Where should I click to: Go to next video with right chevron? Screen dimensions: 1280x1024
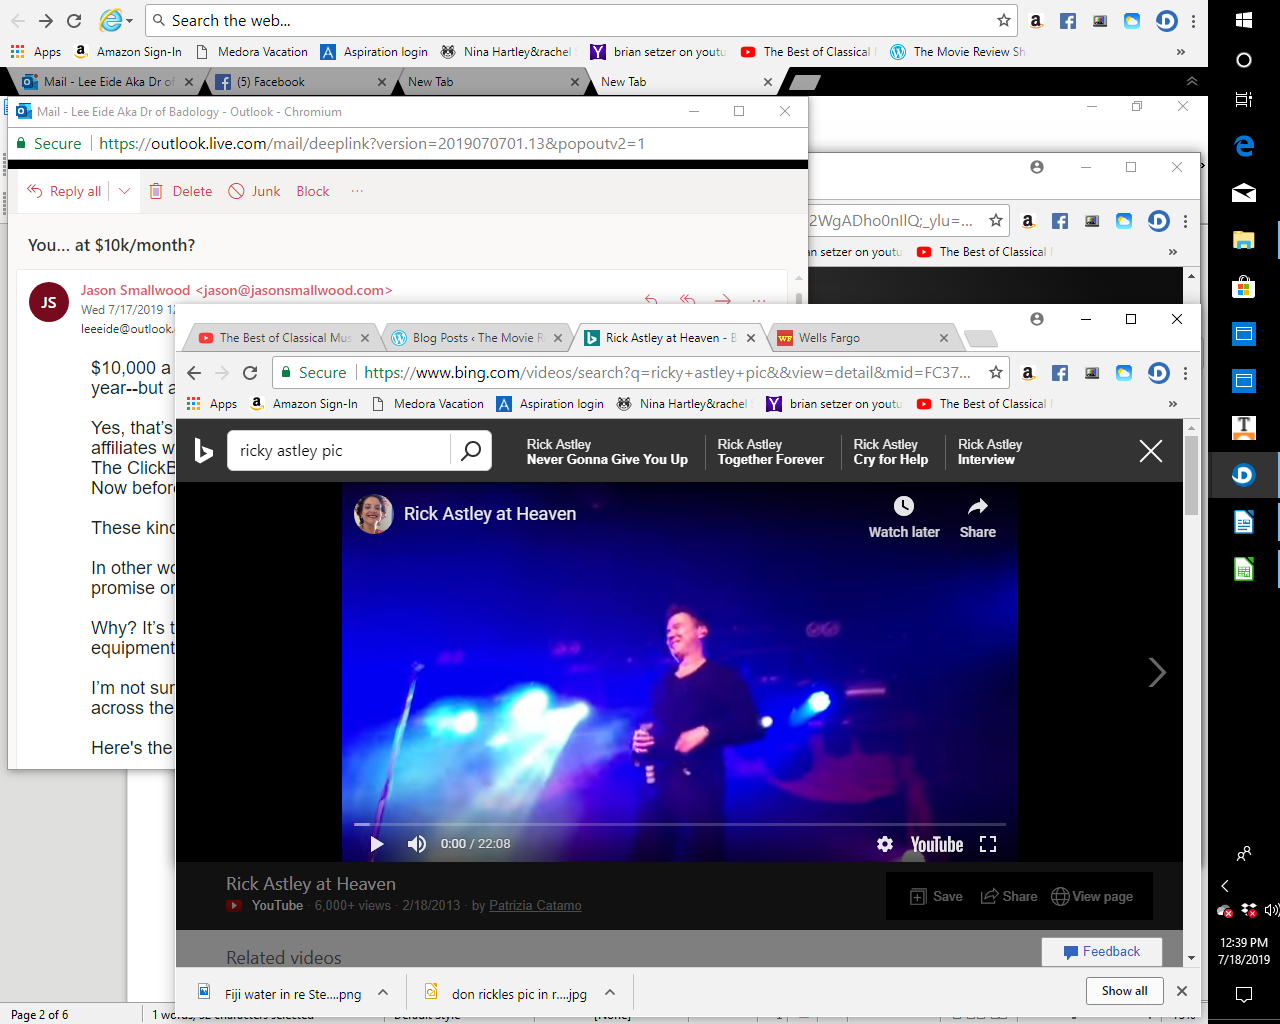click(1157, 672)
